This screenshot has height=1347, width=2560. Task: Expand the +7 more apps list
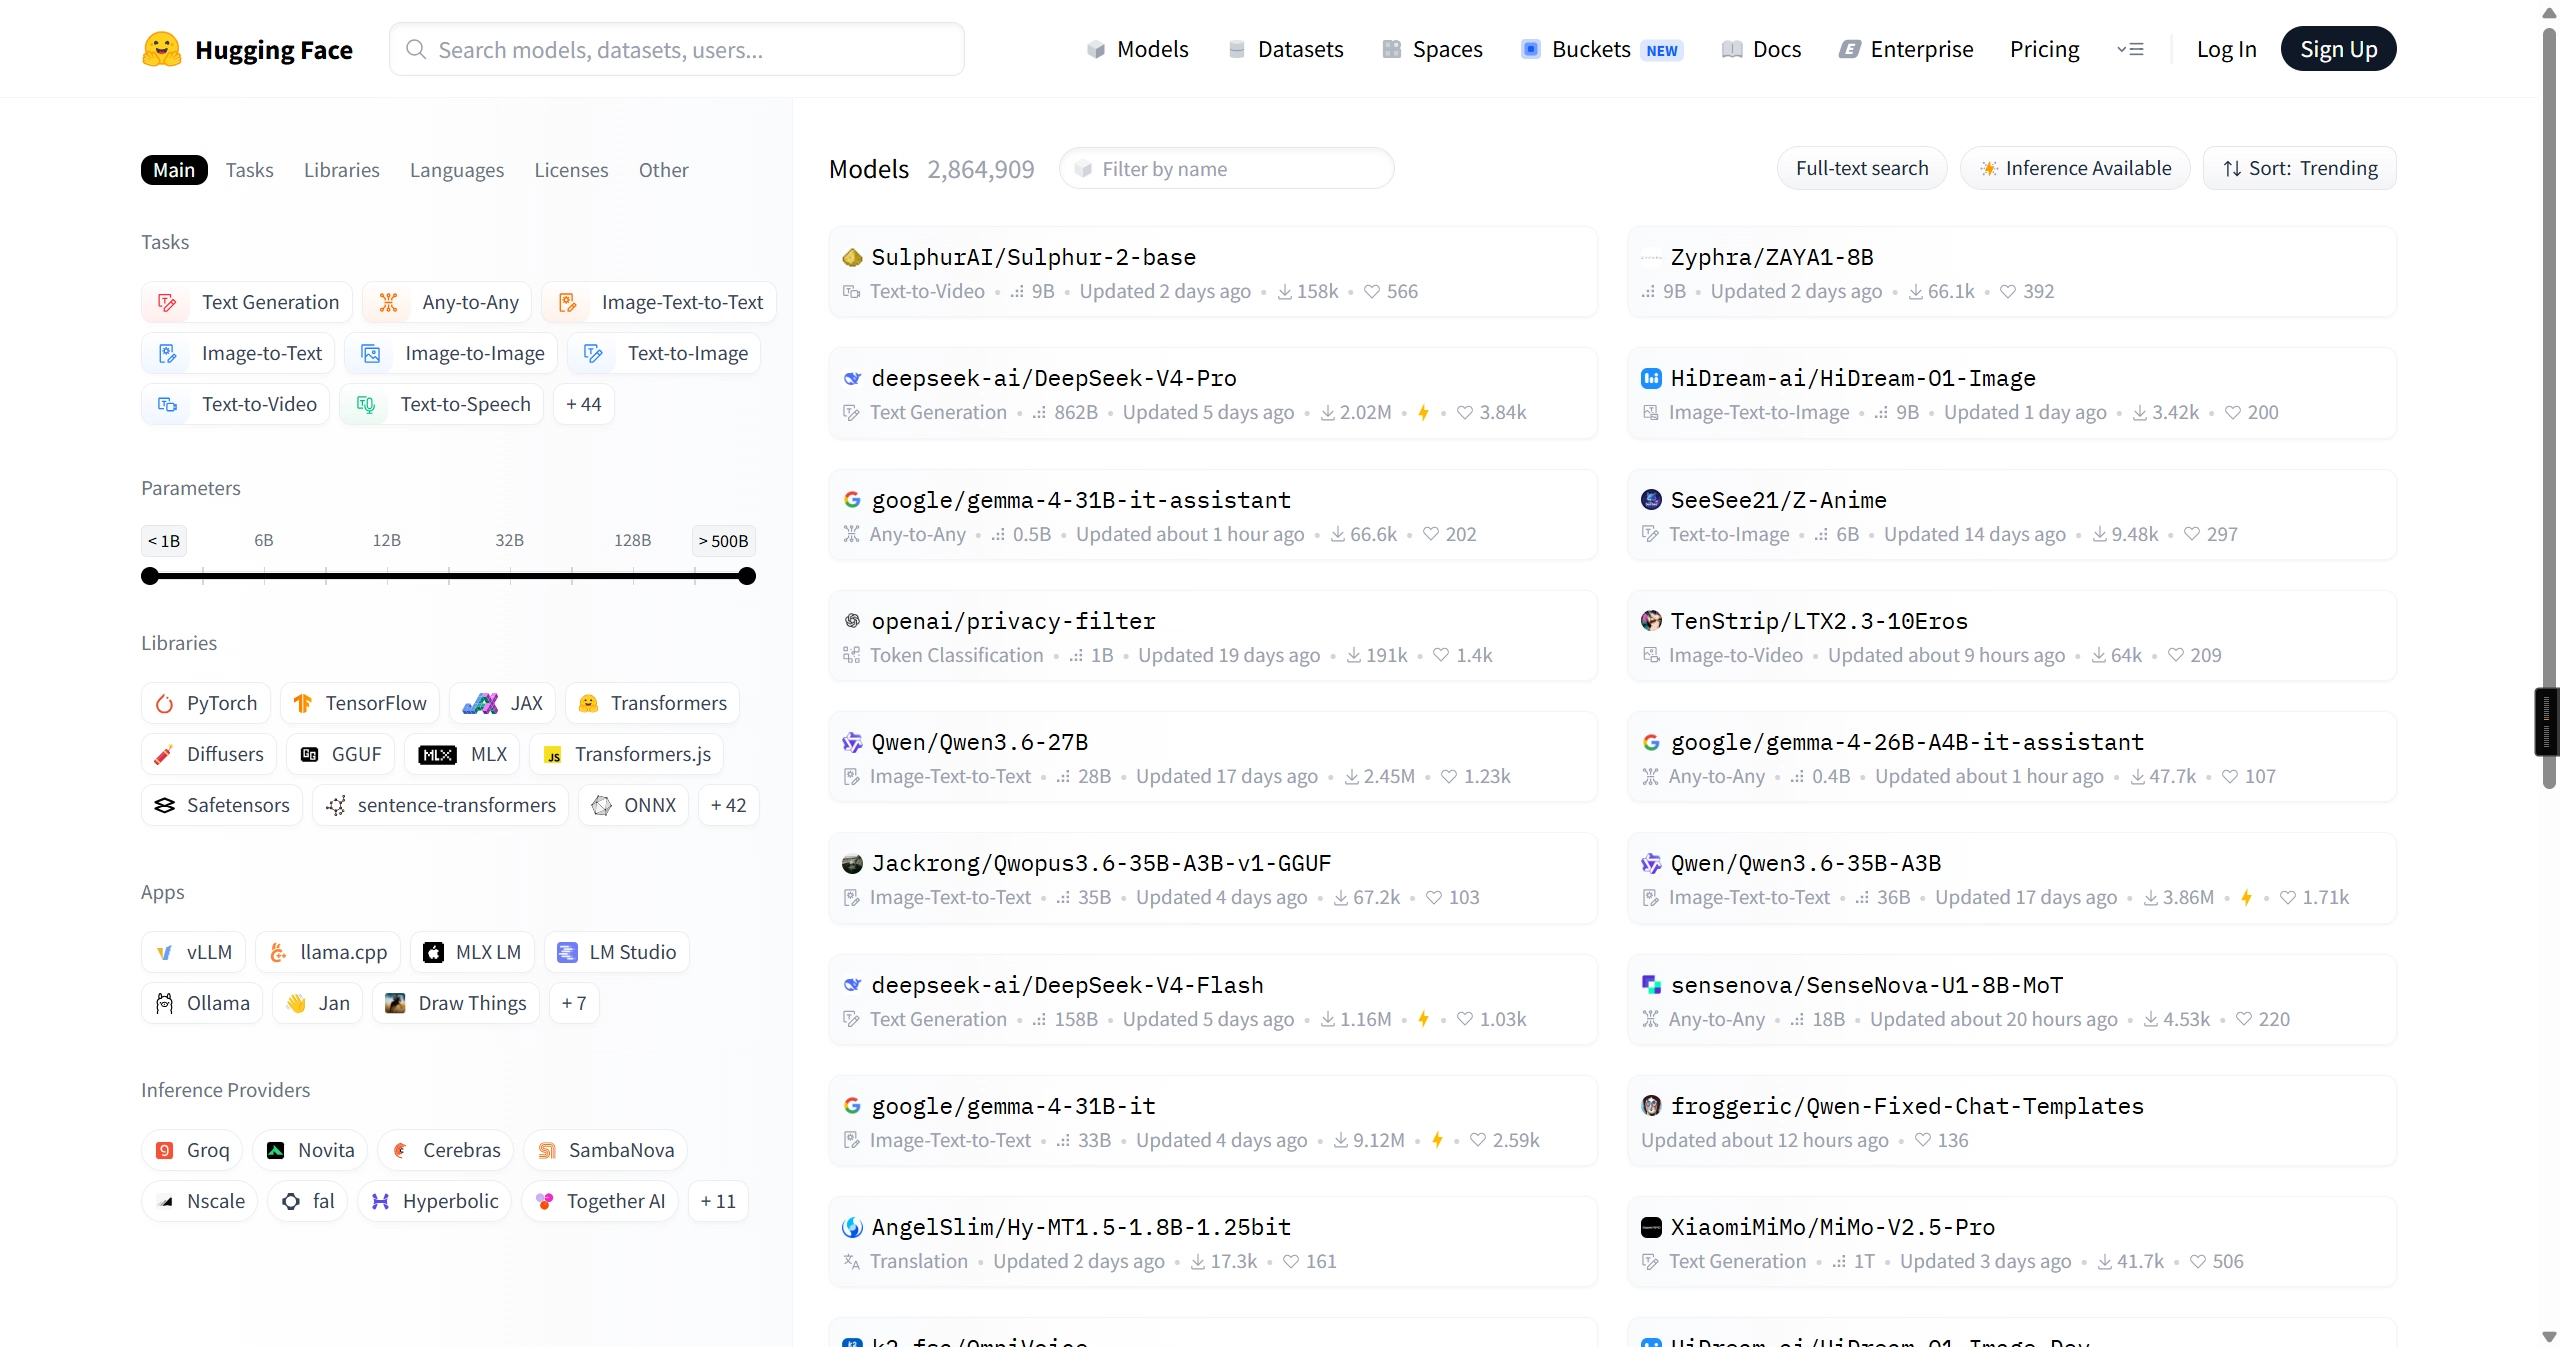coord(574,1003)
